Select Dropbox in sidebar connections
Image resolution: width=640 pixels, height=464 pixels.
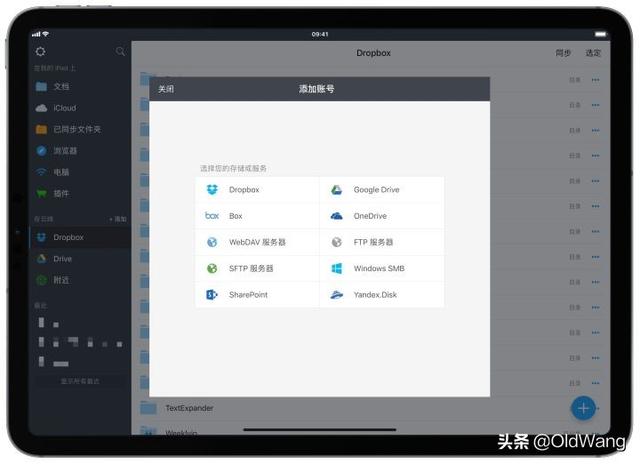(80, 238)
